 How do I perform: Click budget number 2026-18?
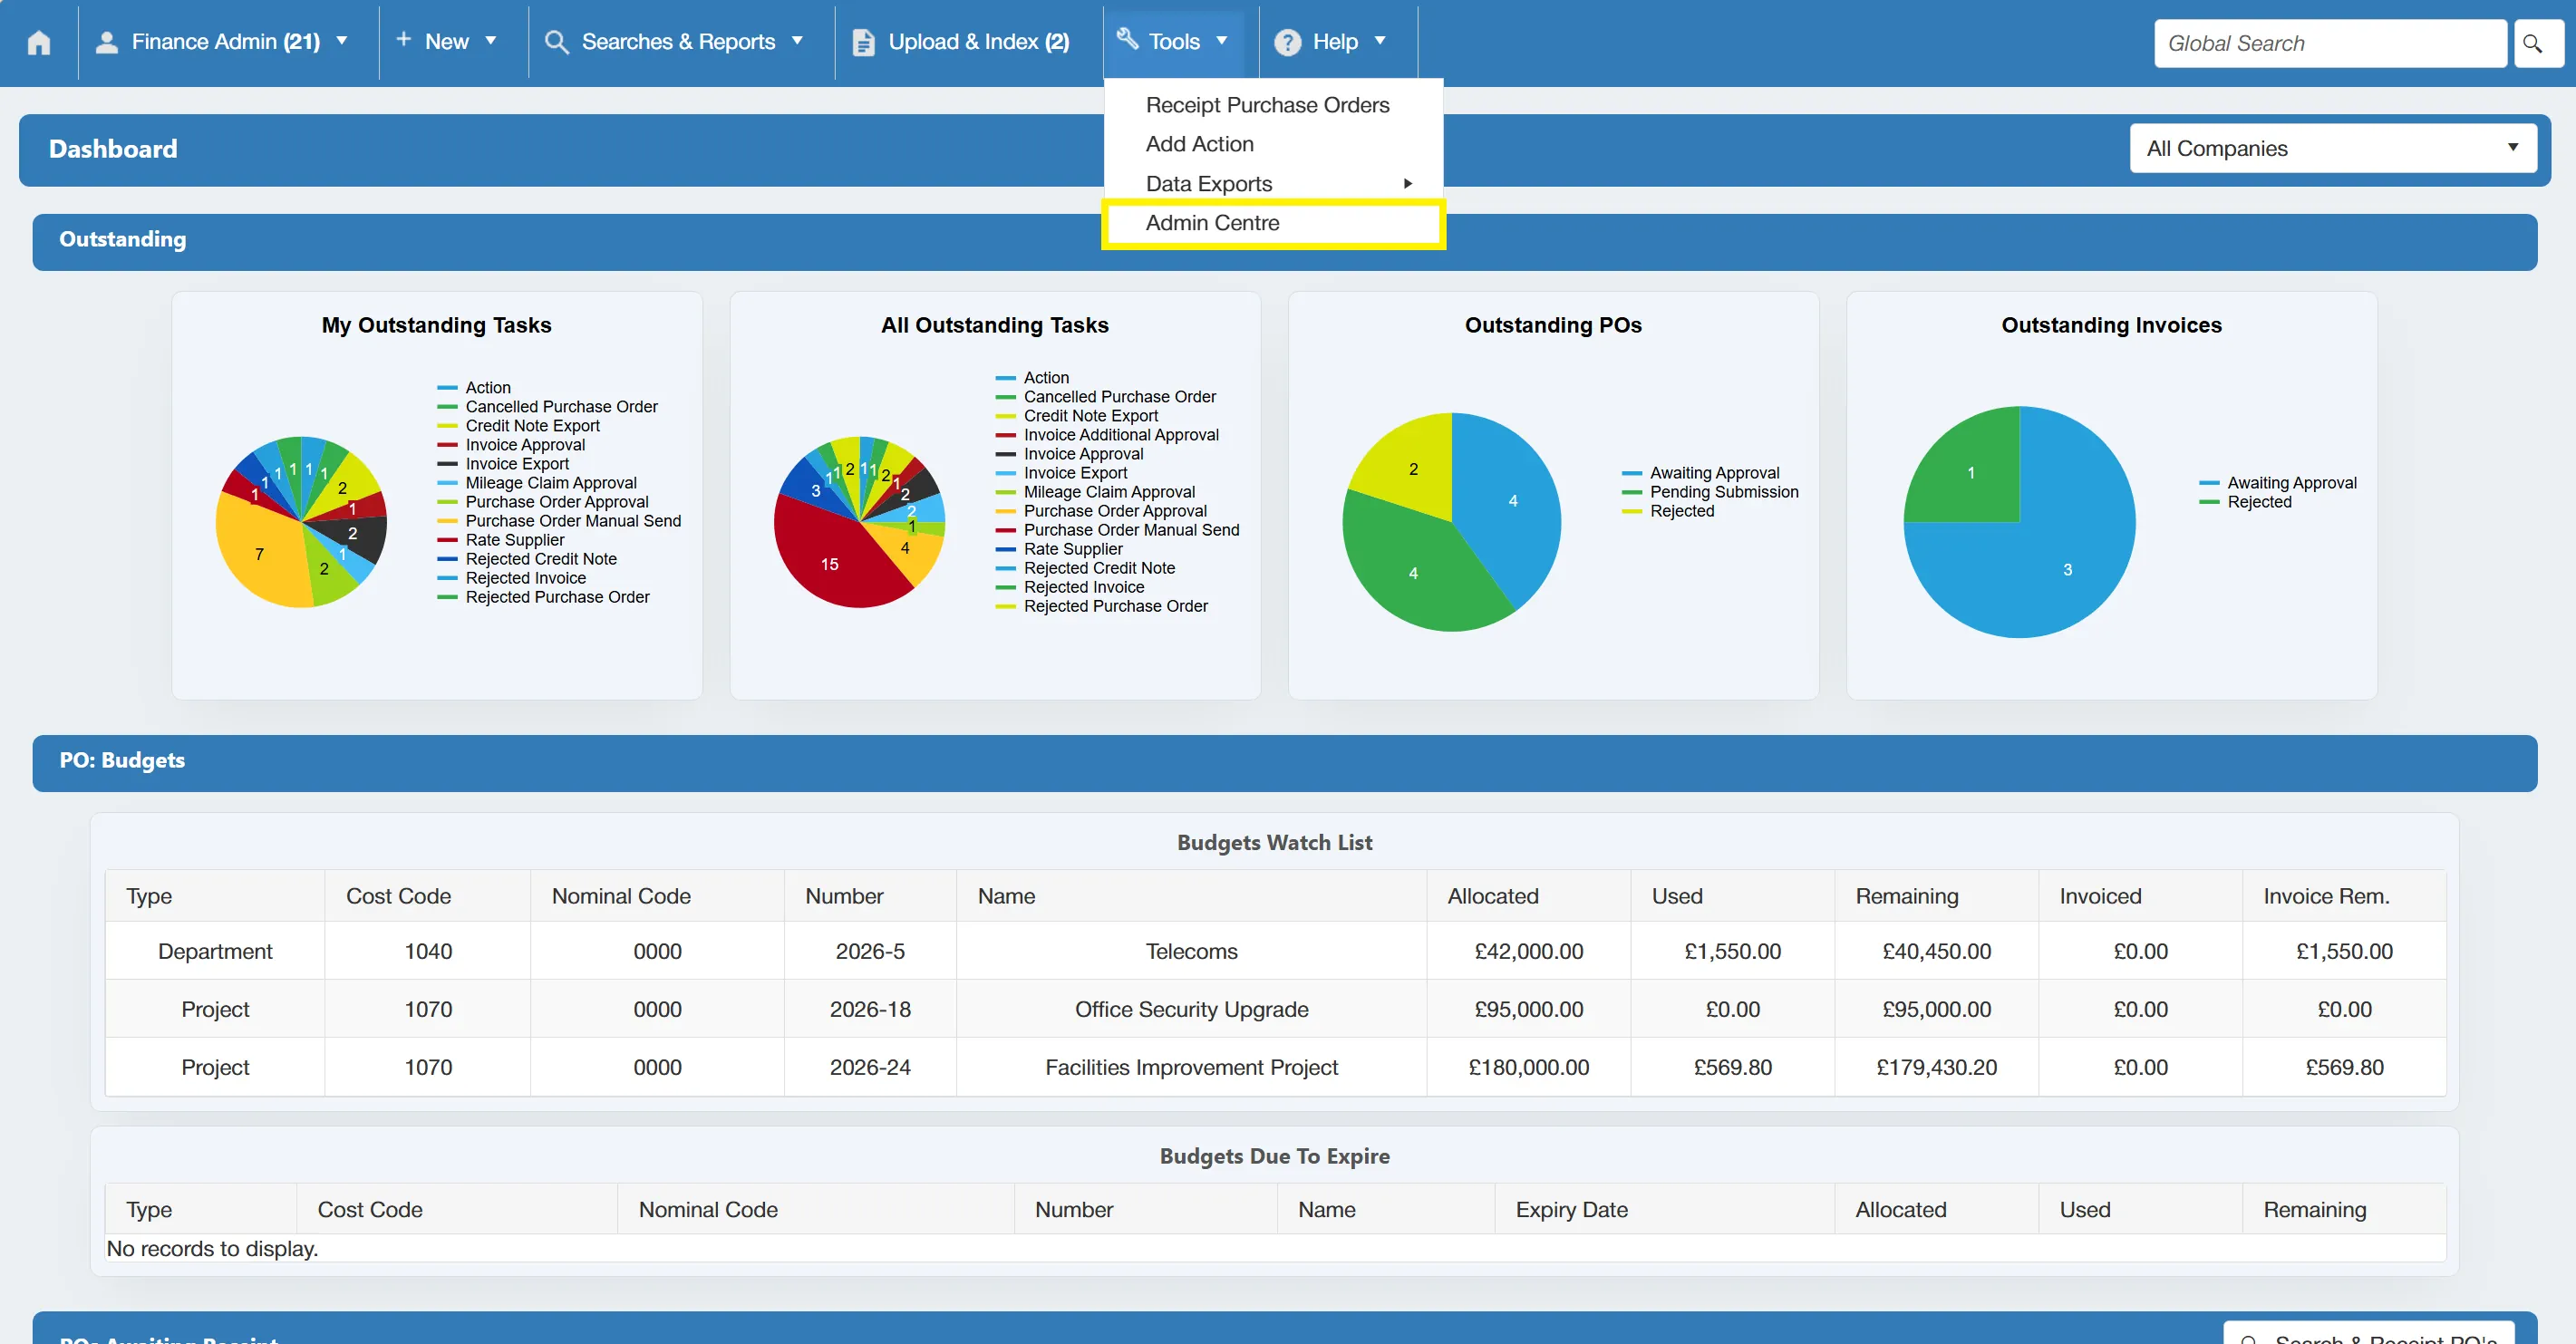point(870,1009)
